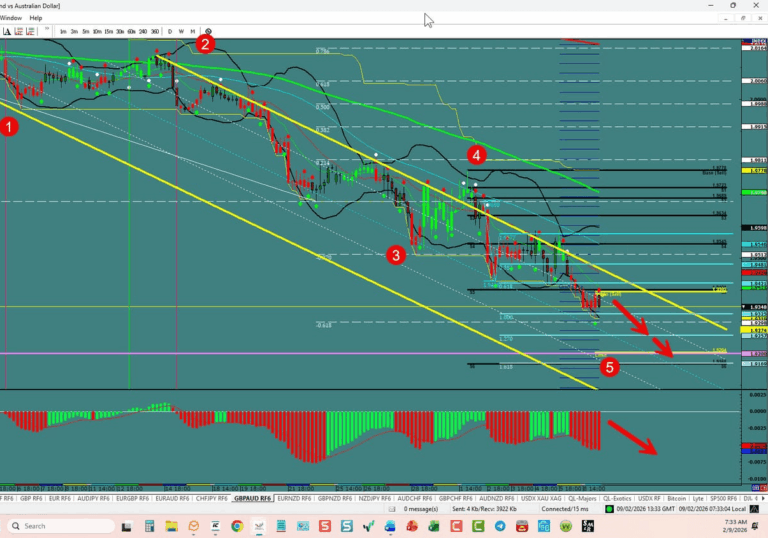Screen dimensions: 768x538
Task: Open the AUDNZD RF6 chart tab
Action: point(496,498)
